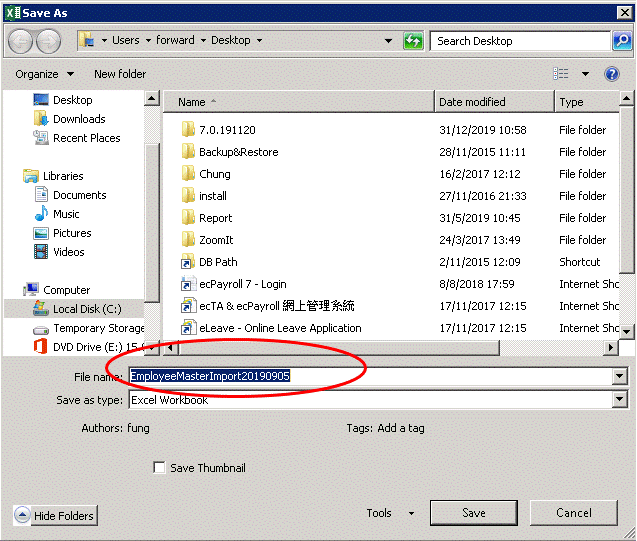Click the change view icon
Image resolution: width=637 pixels, height=541 pixels.
(561, 74)
